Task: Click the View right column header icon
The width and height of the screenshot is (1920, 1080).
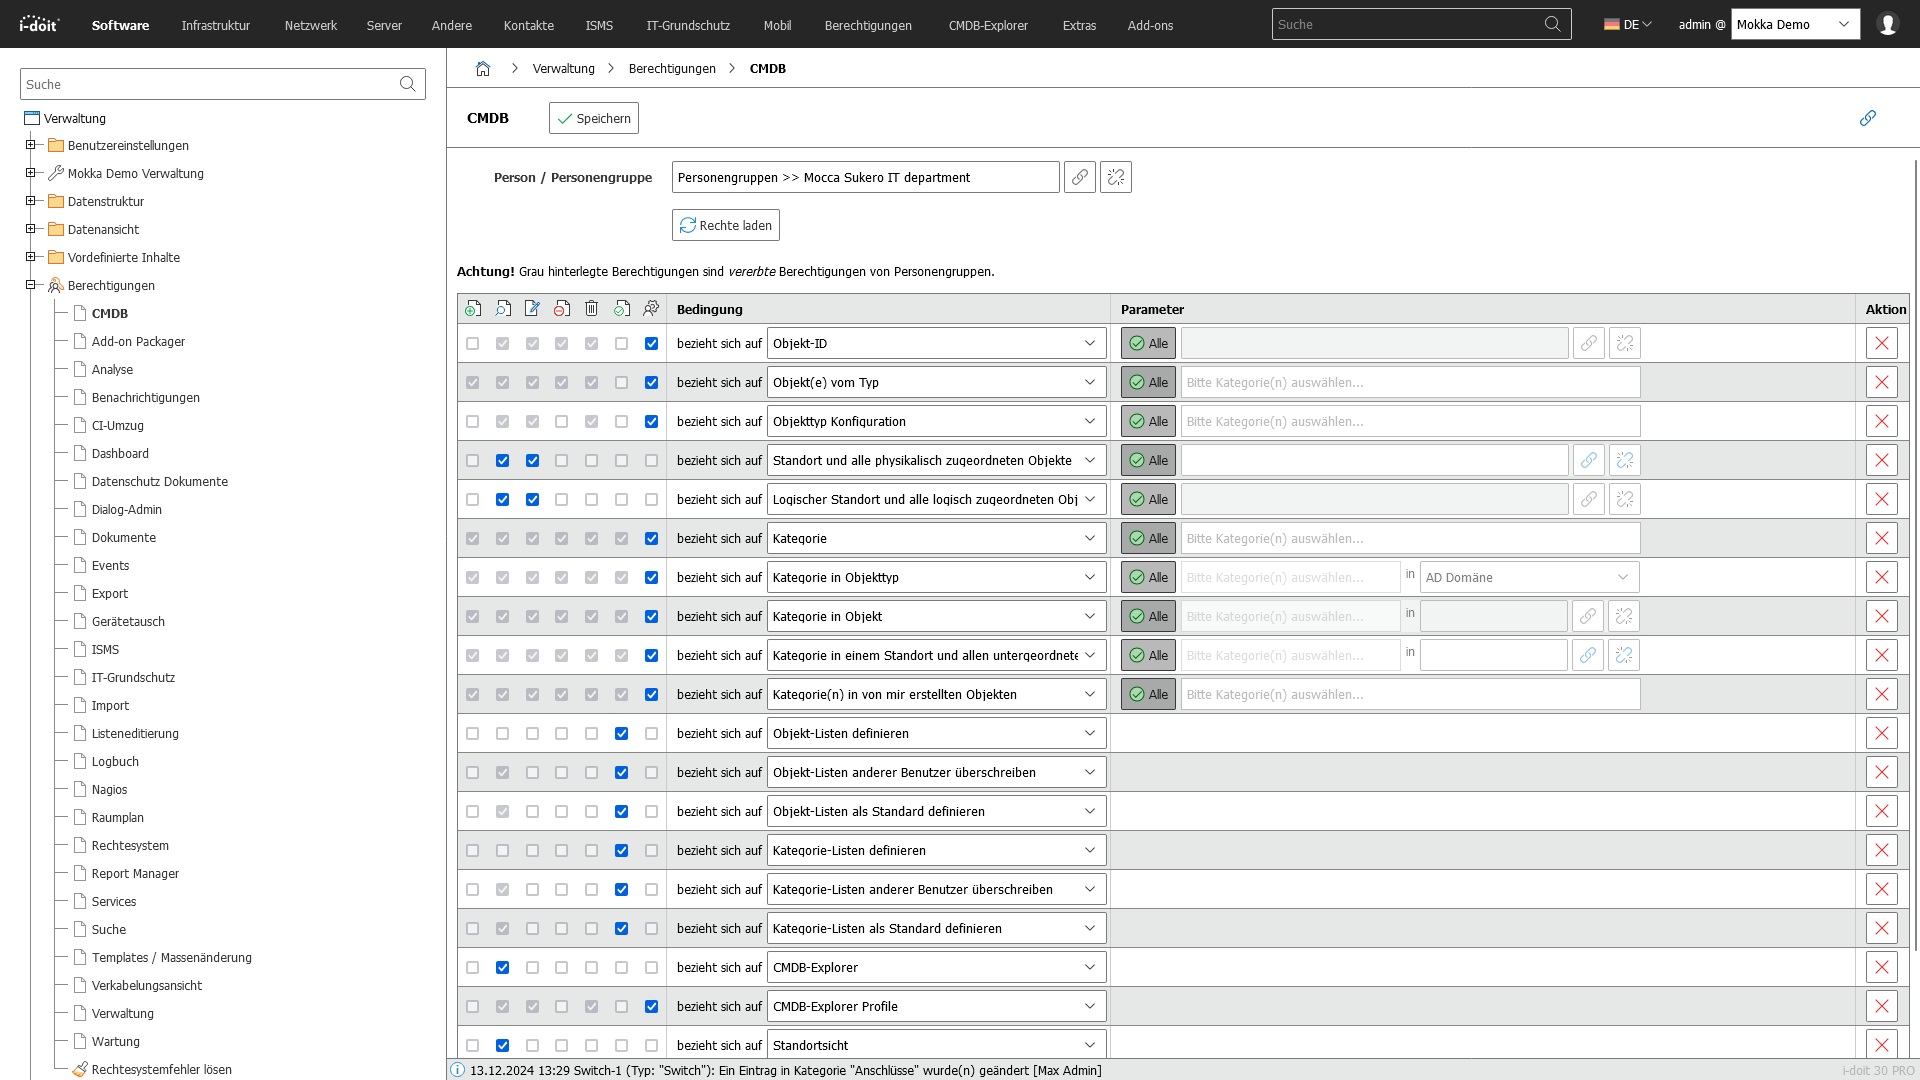Action: pos(503,309)
